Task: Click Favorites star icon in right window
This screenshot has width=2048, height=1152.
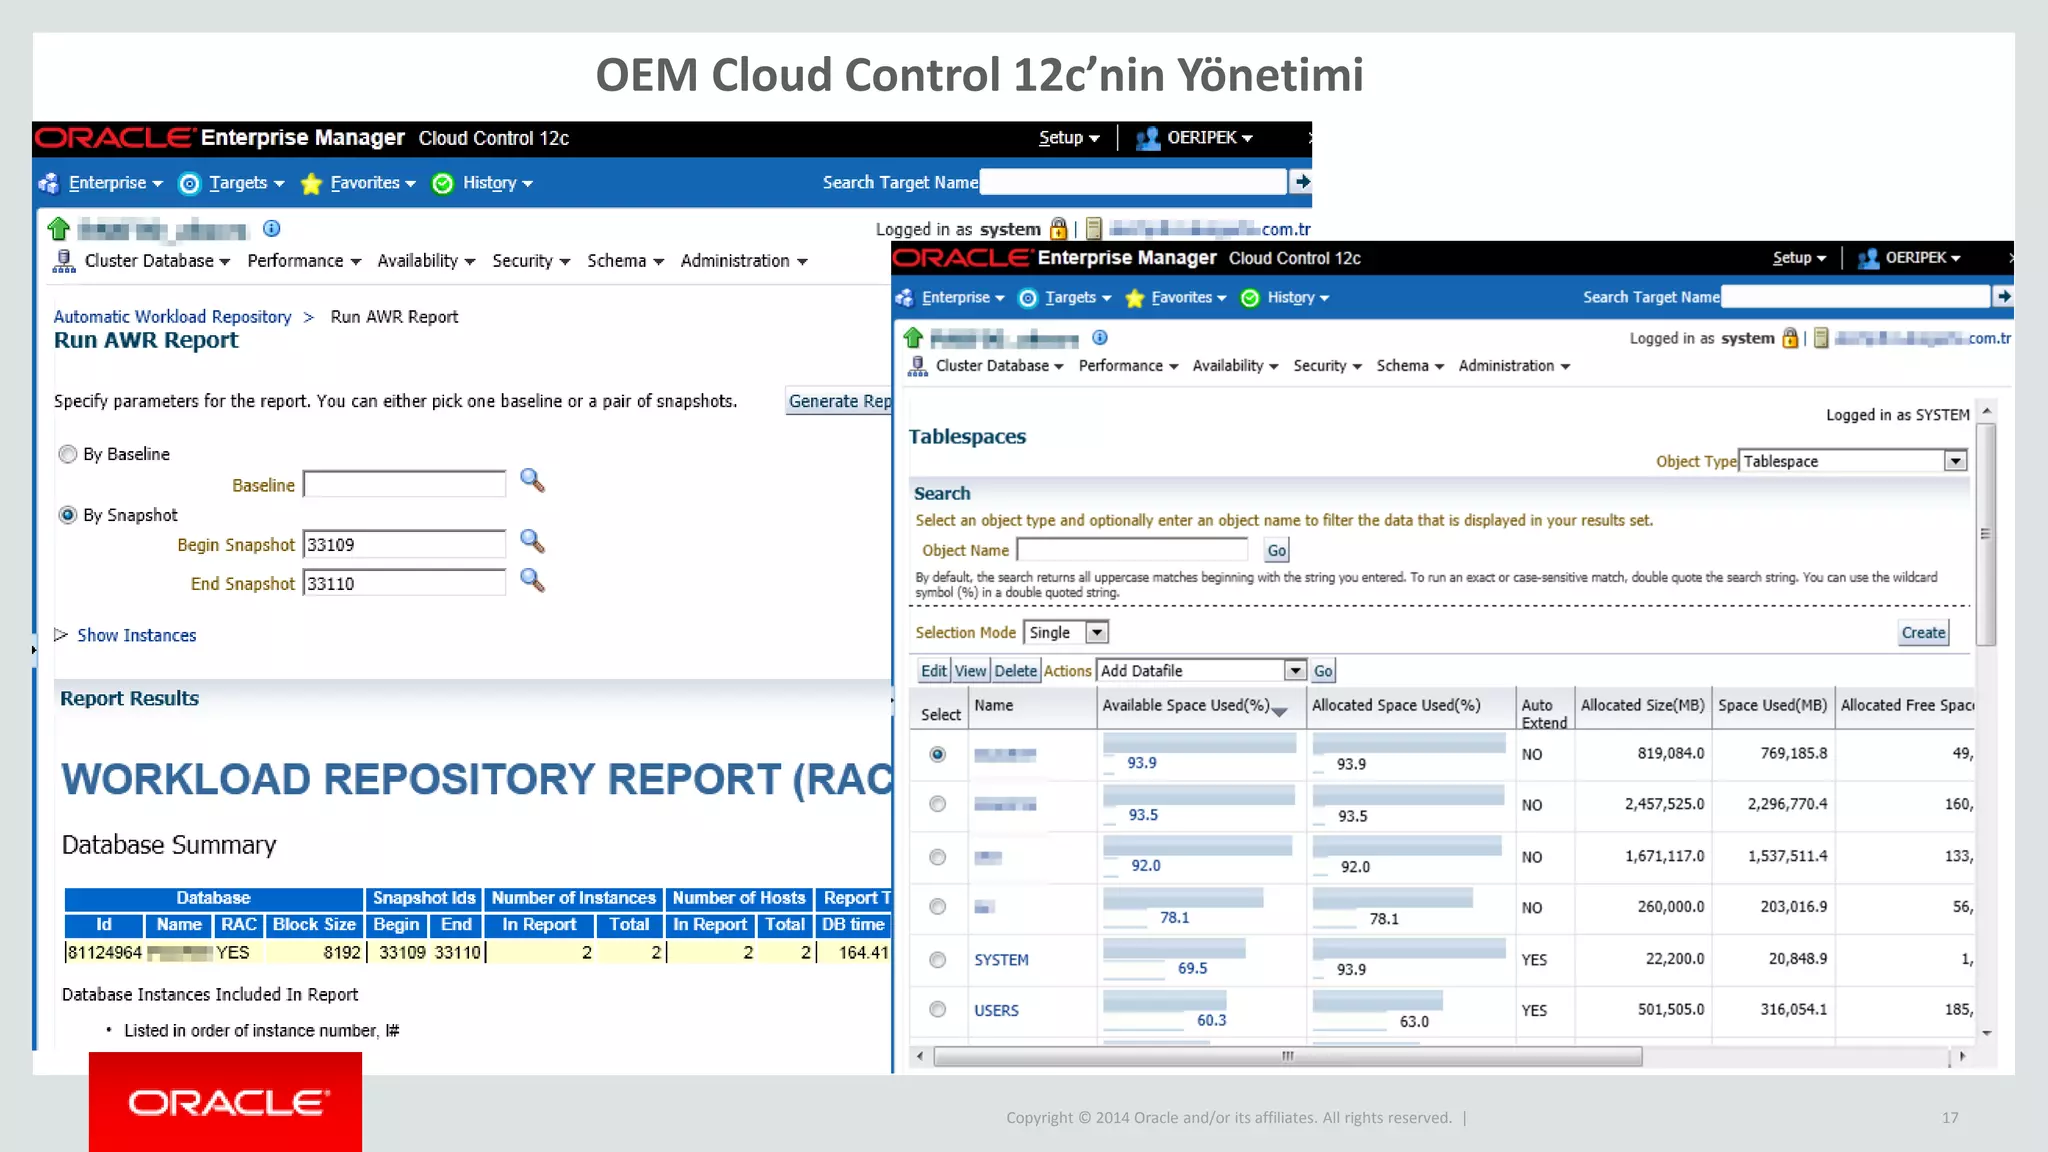Action: point(1134,298)
